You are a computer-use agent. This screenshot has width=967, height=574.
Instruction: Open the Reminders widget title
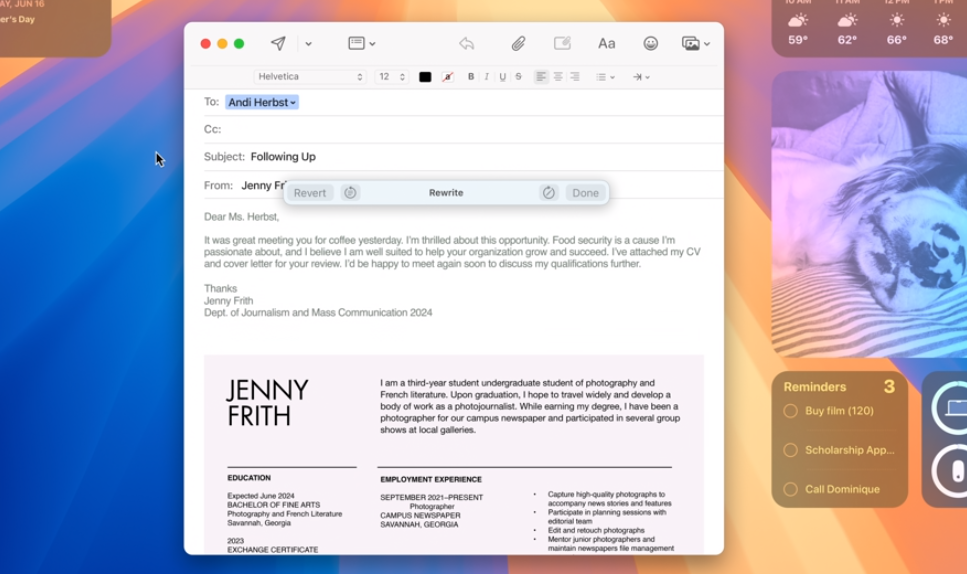coord(815,387)
